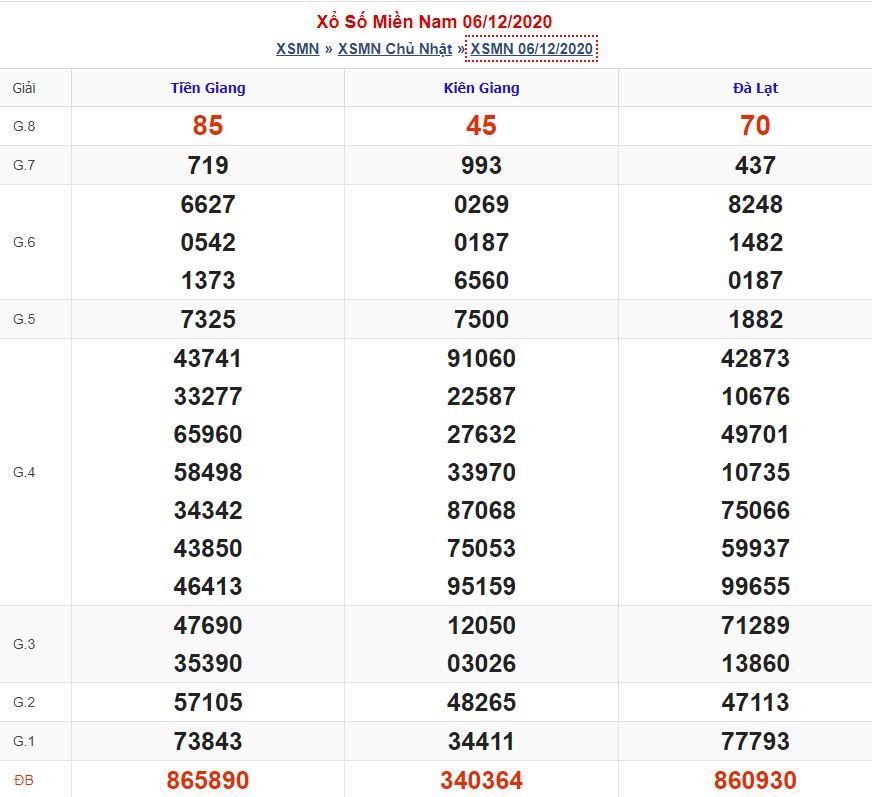Image resolution: width=872 pixels, height=797 pixels.
Task: Click the Kiên Giang G.6 number 0187
Action: [x=482, y=242]
